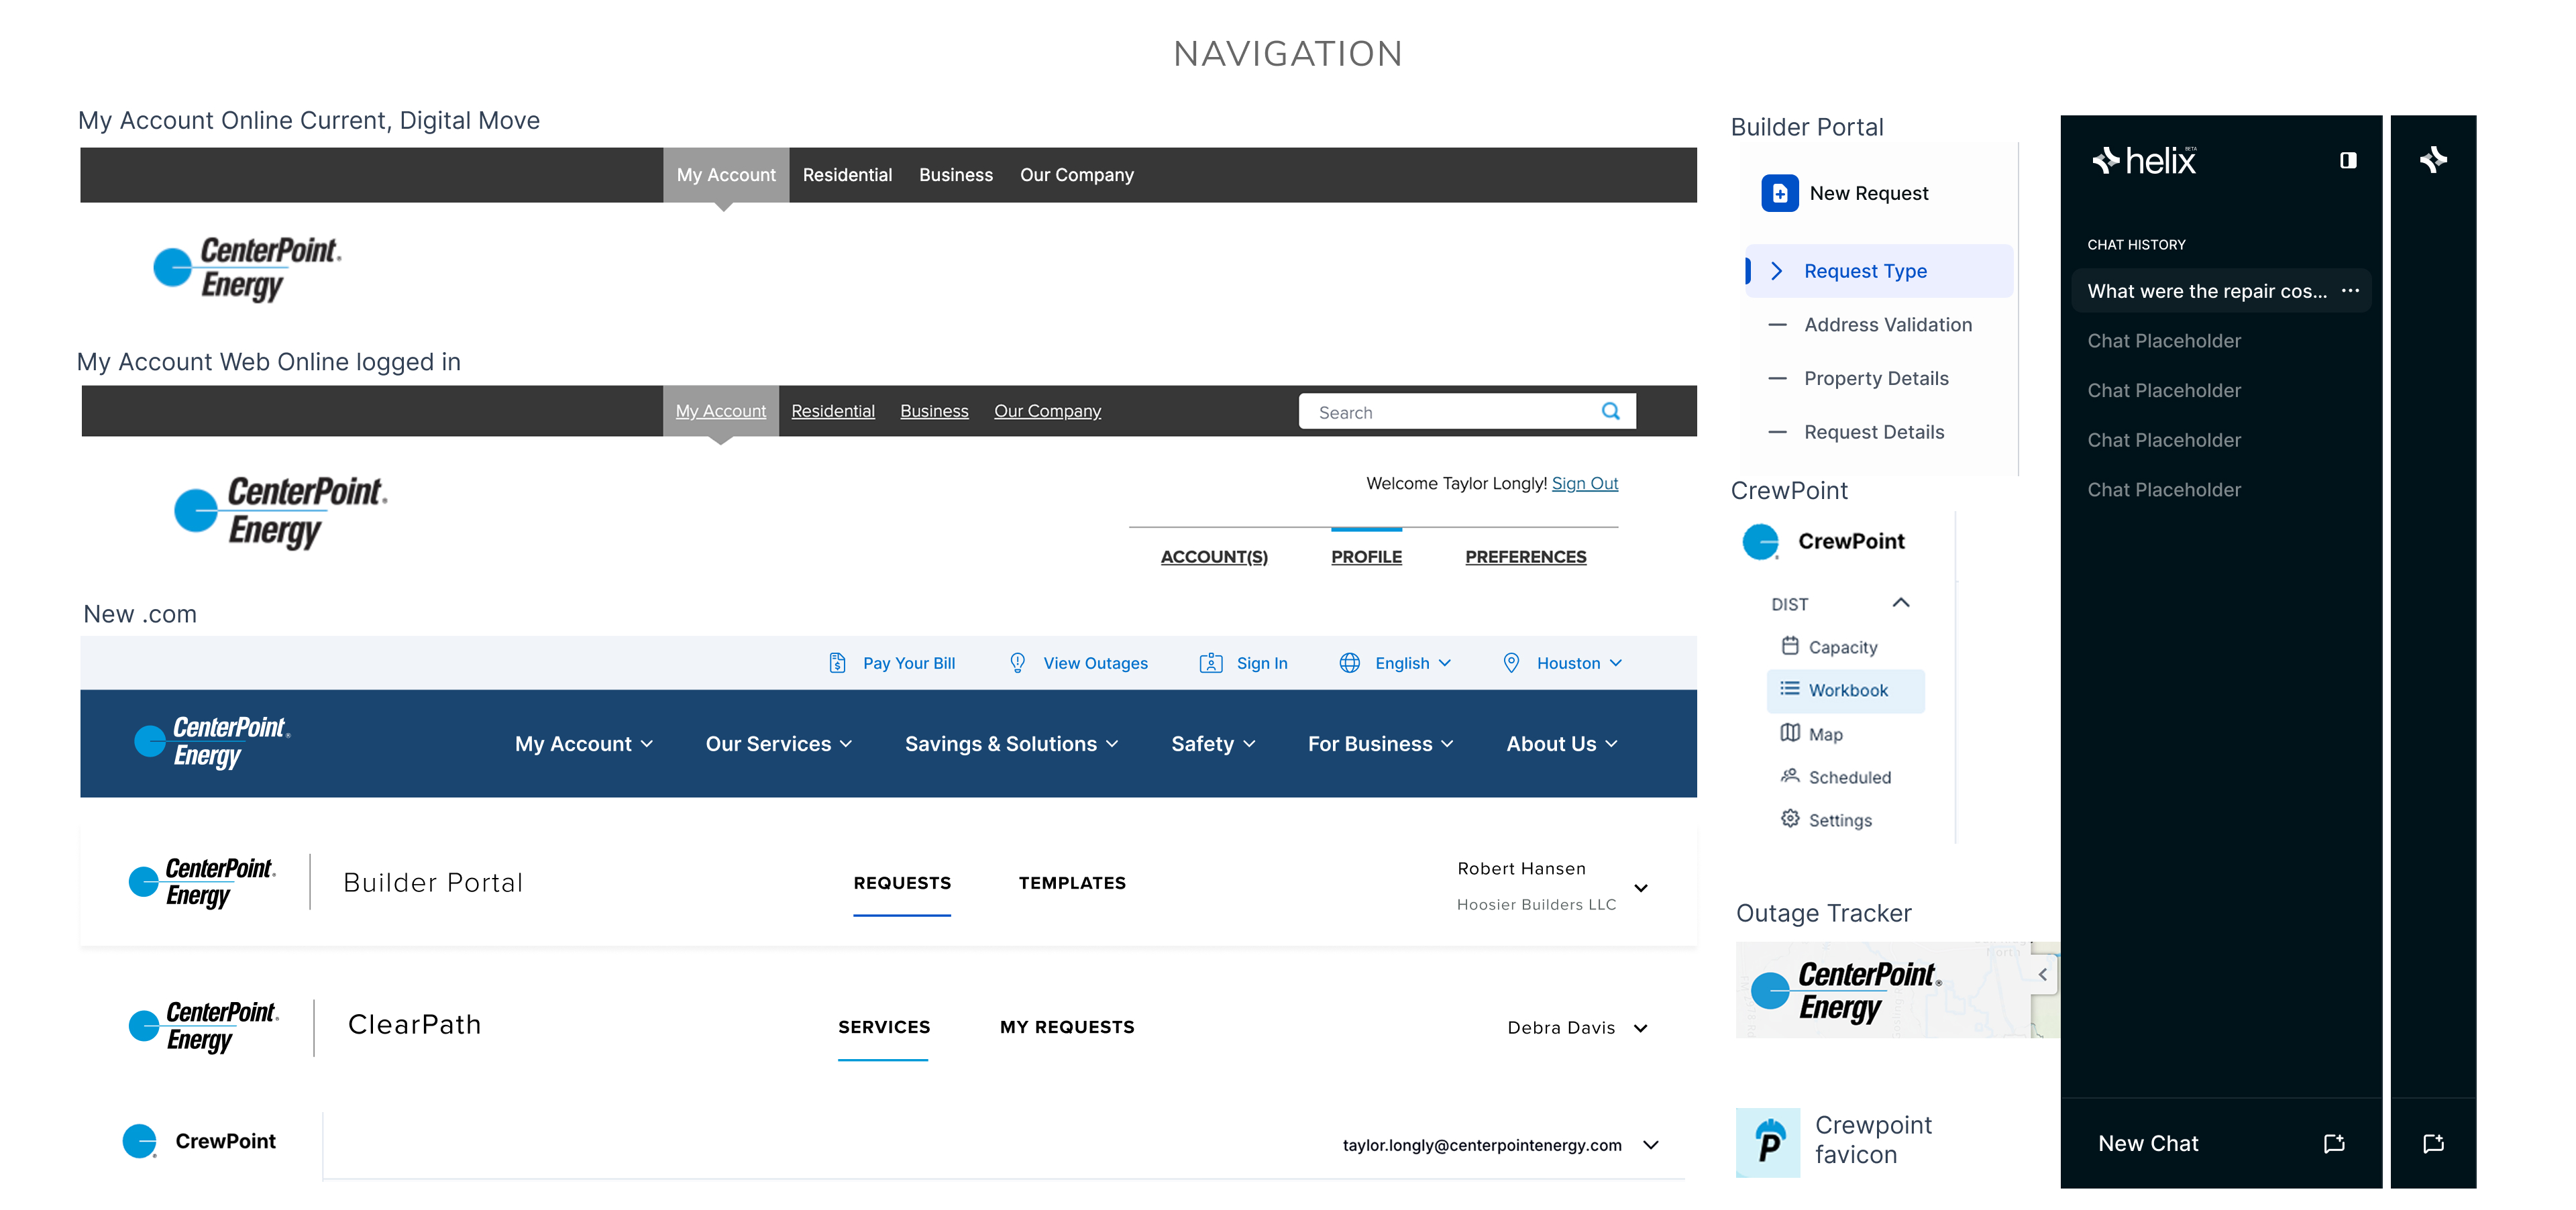Click the underlined Residential link

pos(832,411)
